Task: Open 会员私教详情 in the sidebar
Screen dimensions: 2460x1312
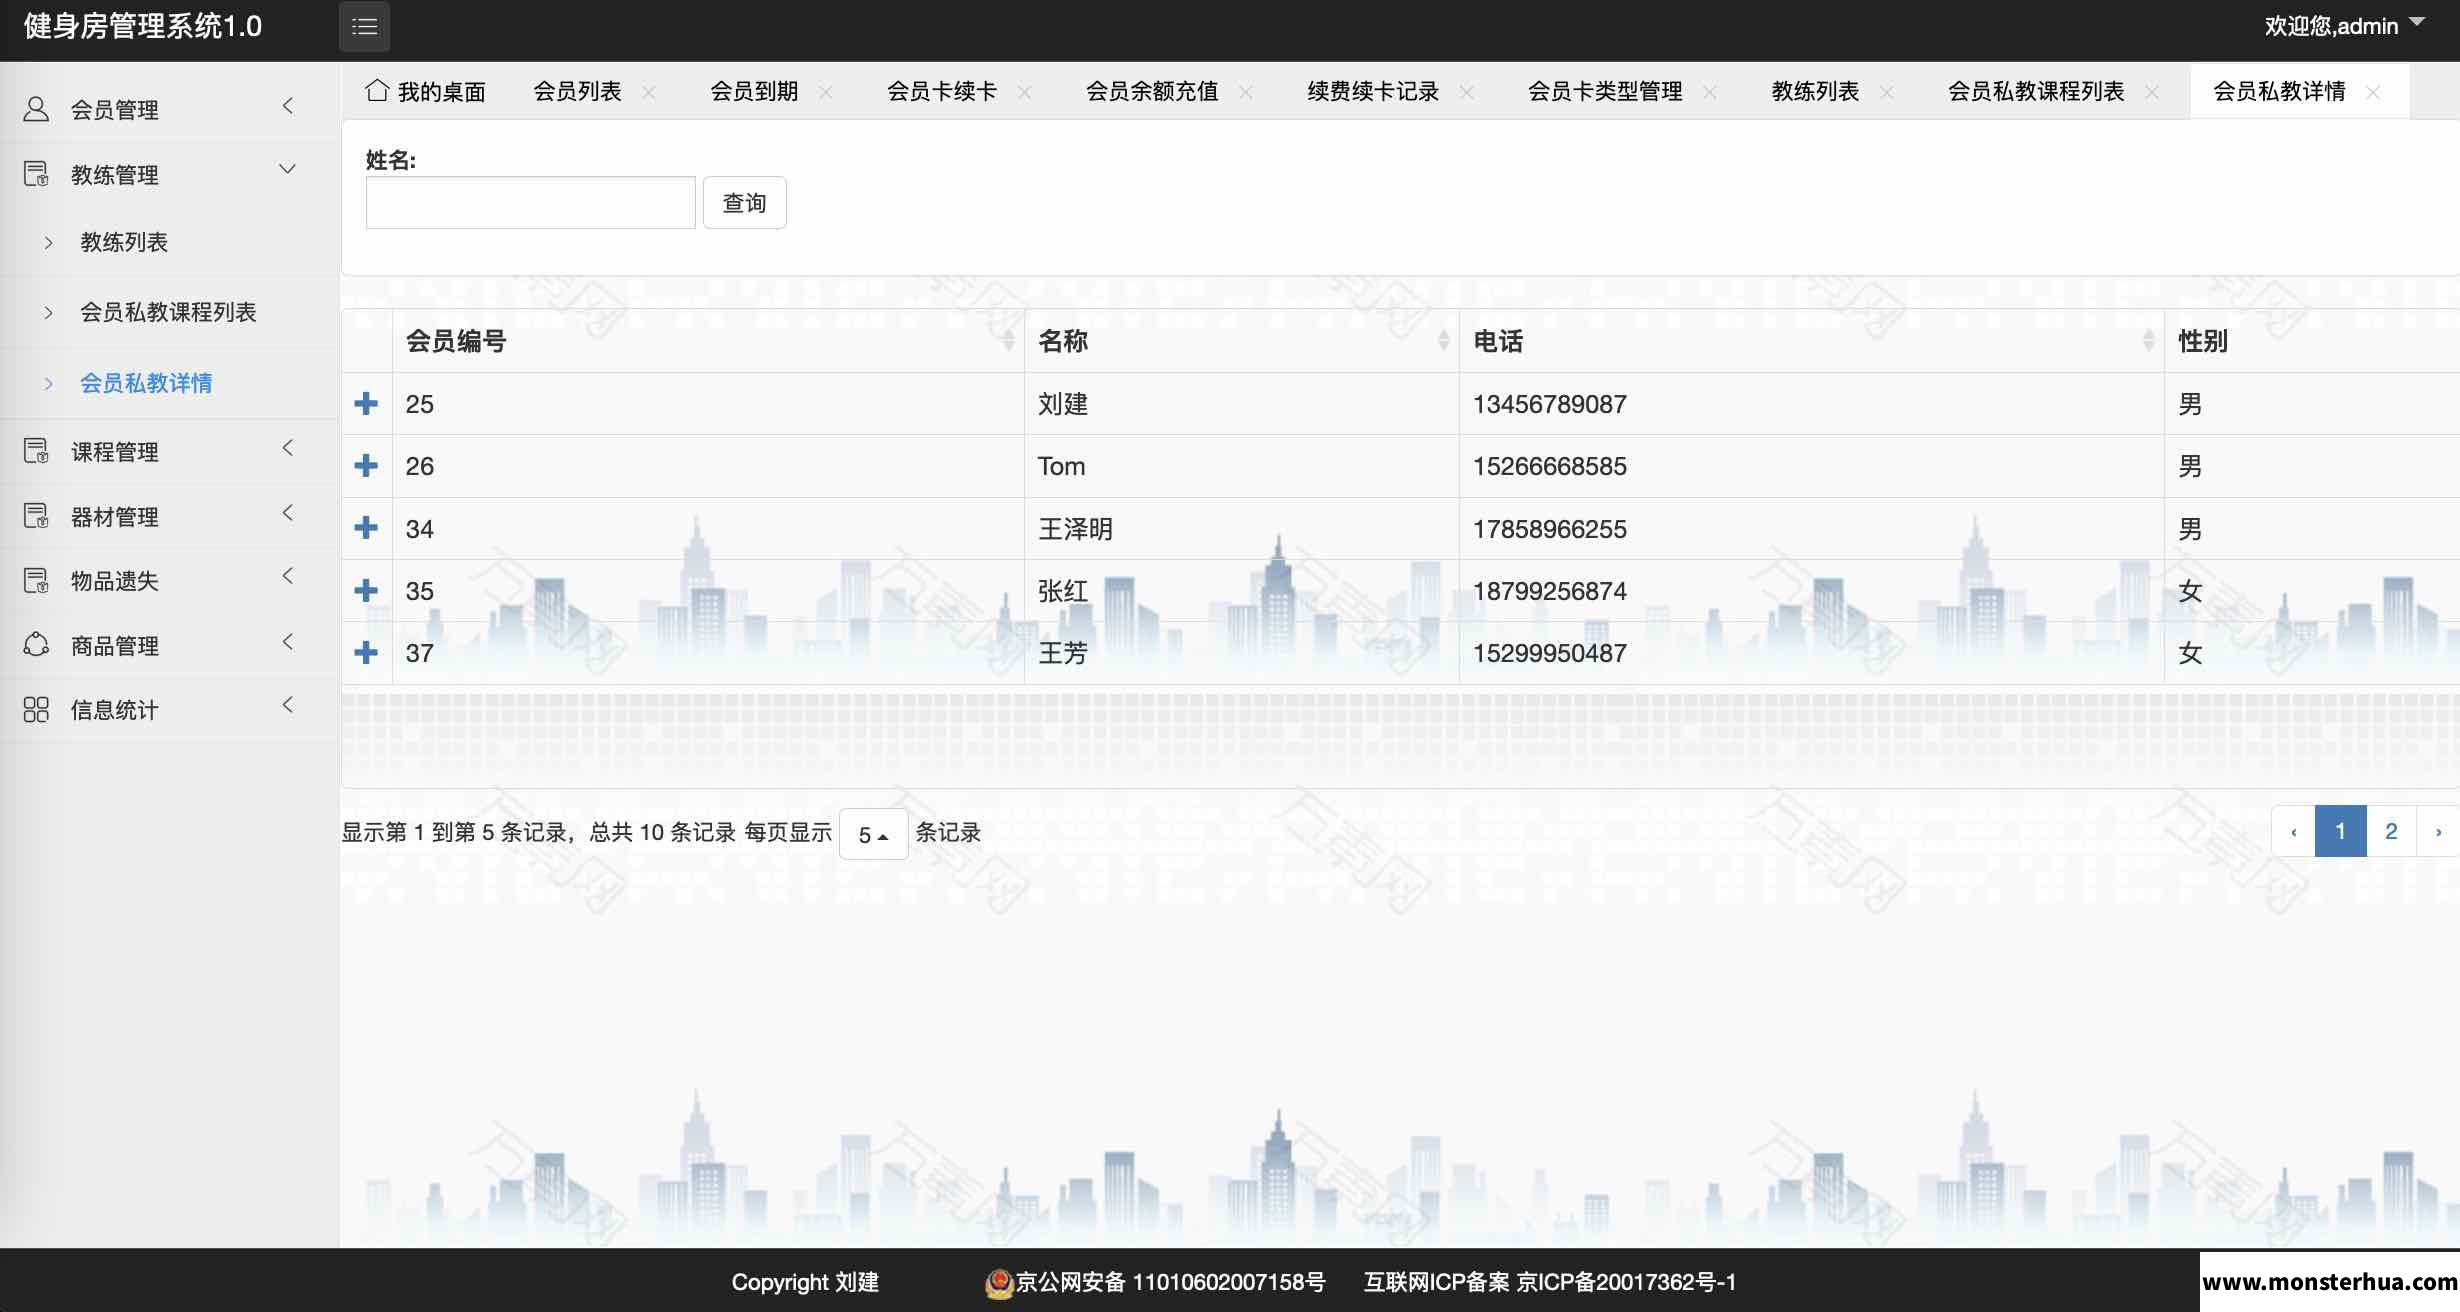Action: [x=146, y=383]
